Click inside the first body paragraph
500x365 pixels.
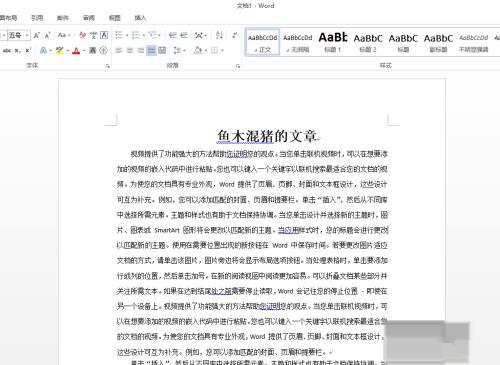(x=252, y=252)
